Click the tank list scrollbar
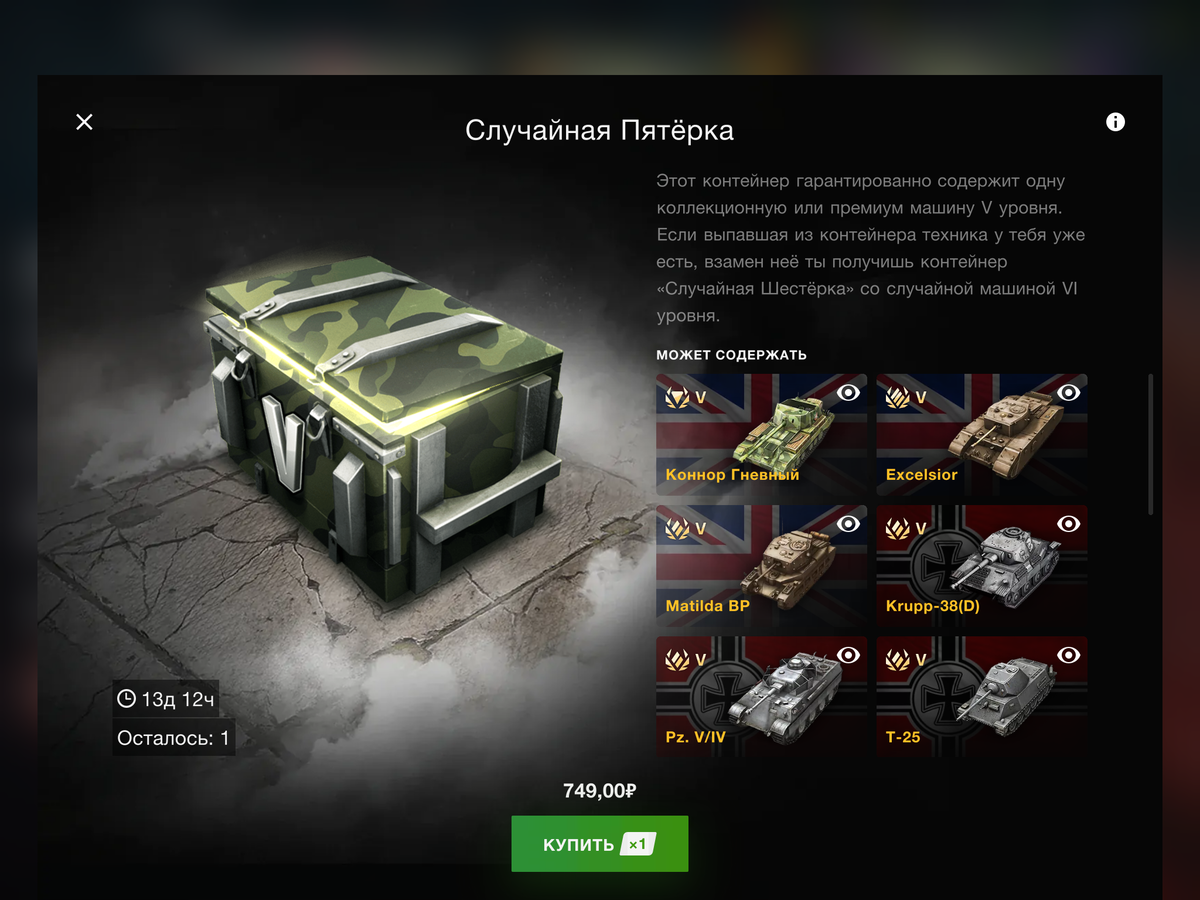 [1151, 445]
